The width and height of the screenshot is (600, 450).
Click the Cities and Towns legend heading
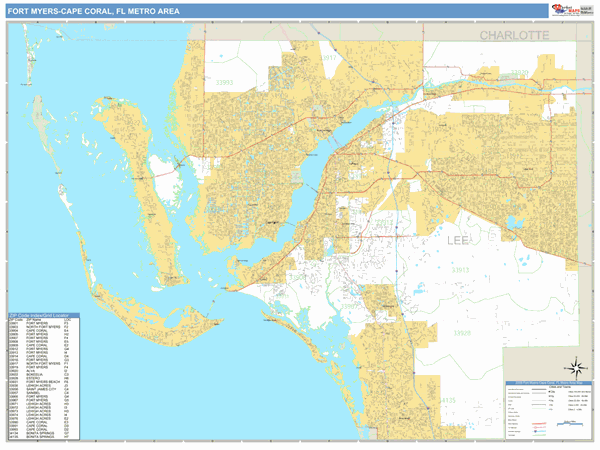(x=557, y=389)
